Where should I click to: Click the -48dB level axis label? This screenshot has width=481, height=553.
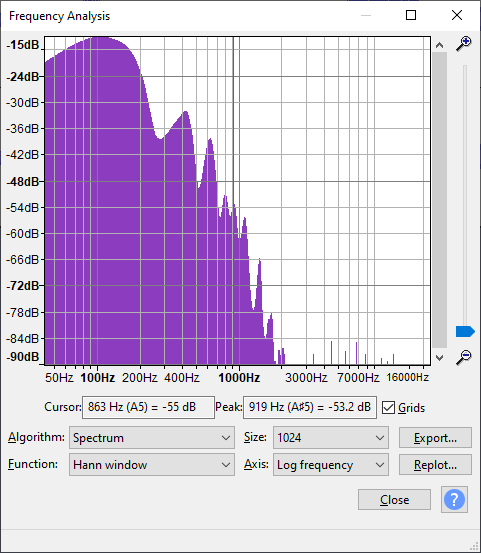(23, 182)
